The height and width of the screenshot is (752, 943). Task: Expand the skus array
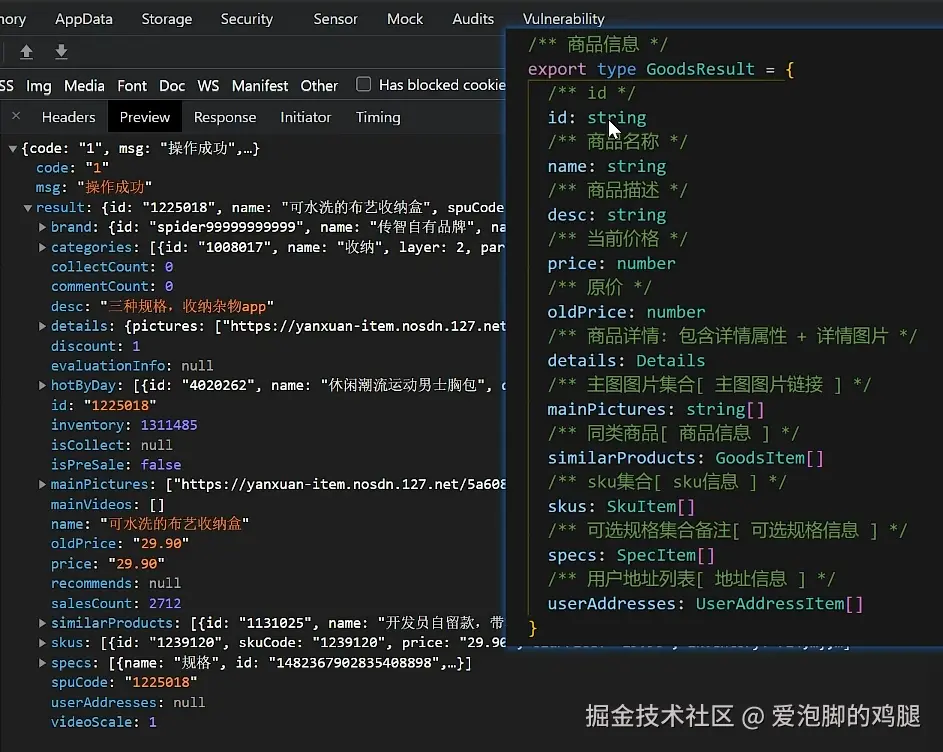point(42,643)
